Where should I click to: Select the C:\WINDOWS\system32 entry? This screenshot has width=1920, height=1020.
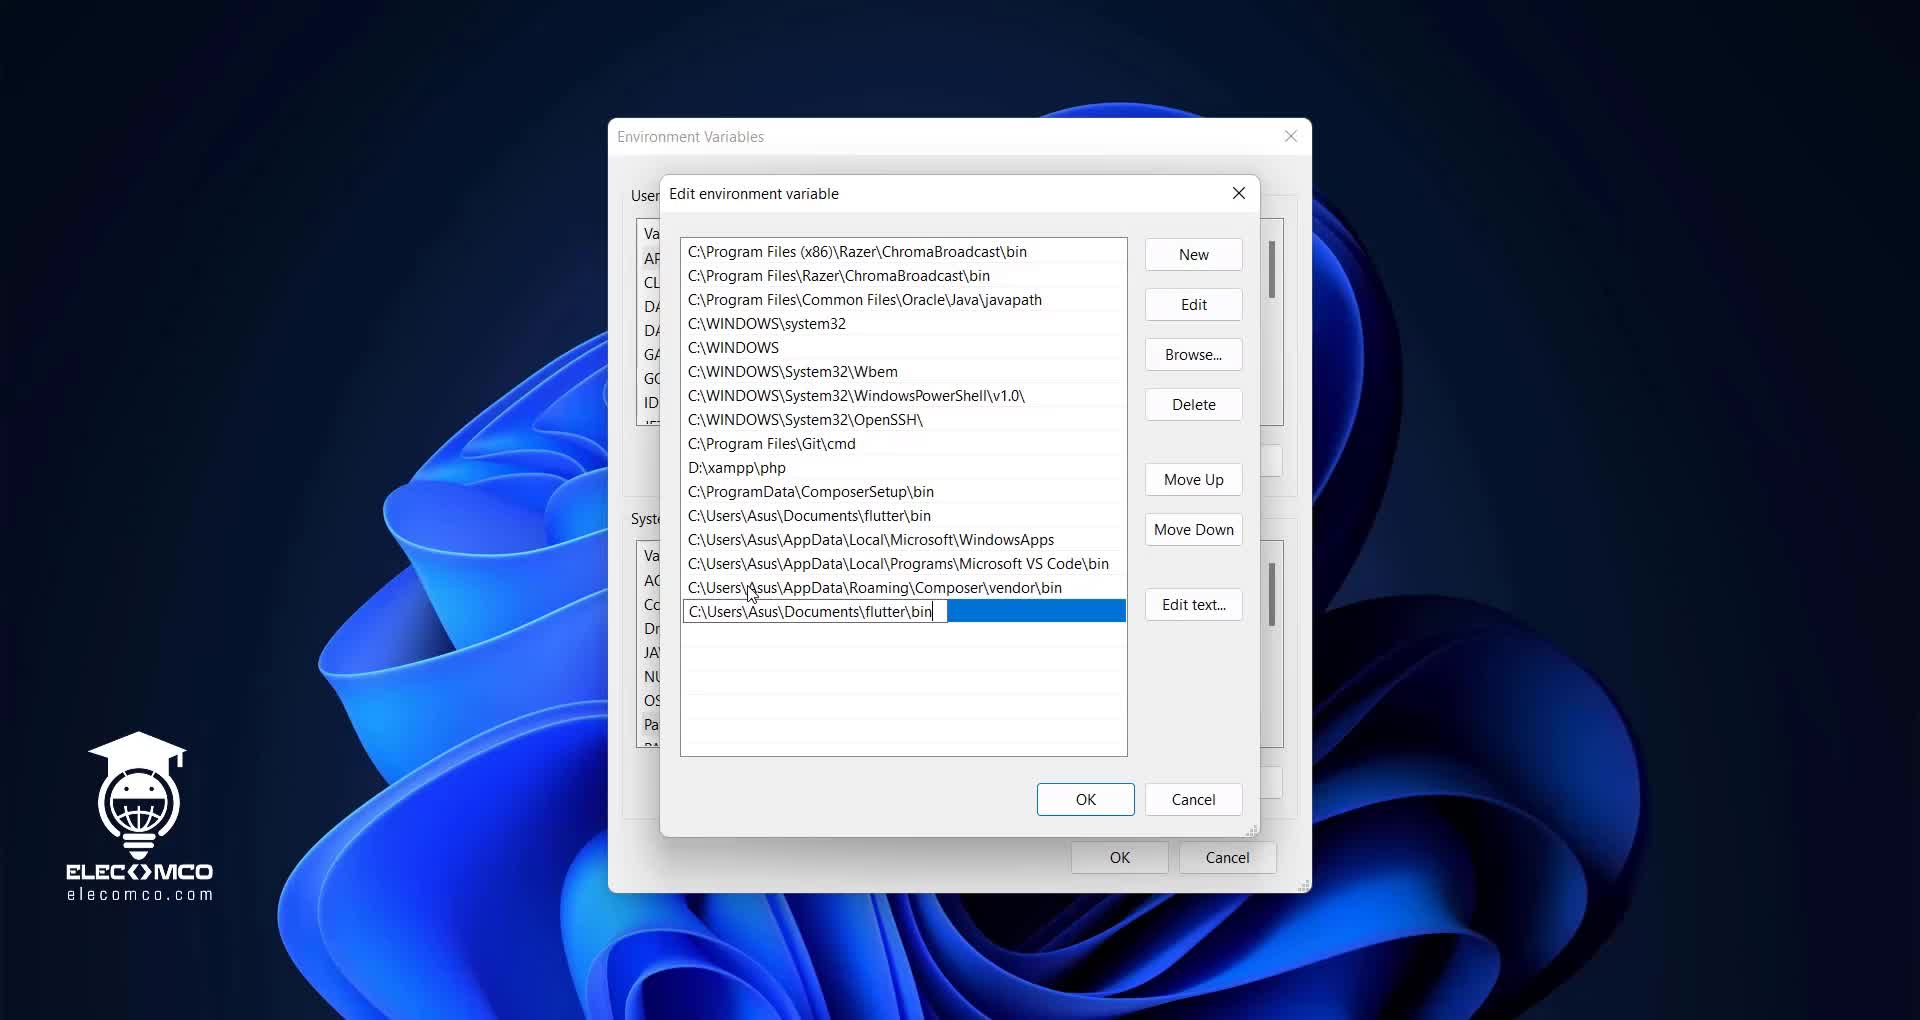point(766,324)
